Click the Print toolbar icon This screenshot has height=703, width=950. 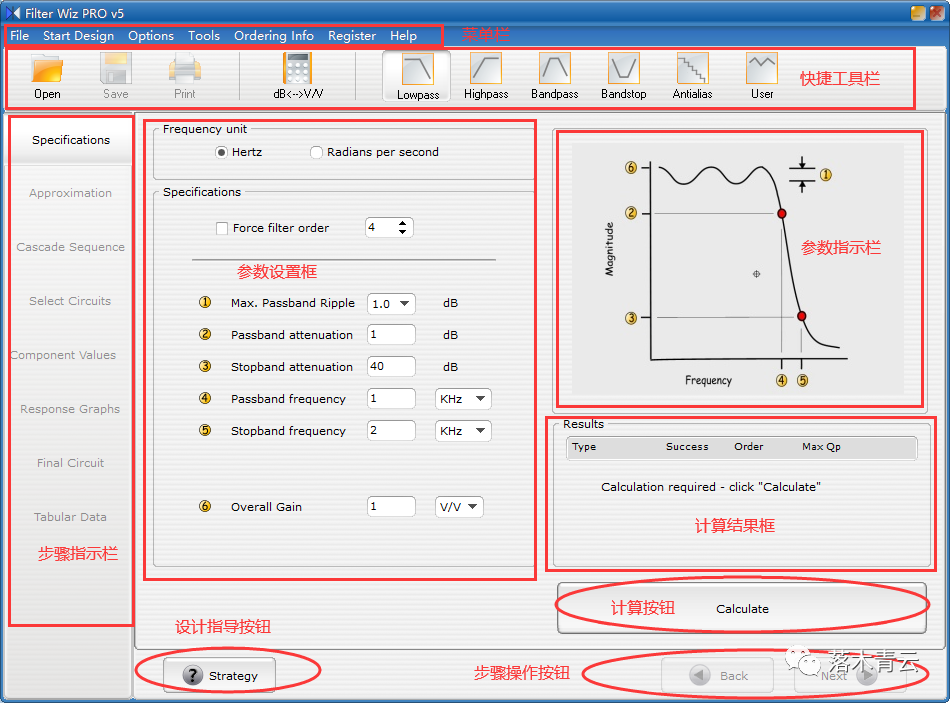(185, 76)
